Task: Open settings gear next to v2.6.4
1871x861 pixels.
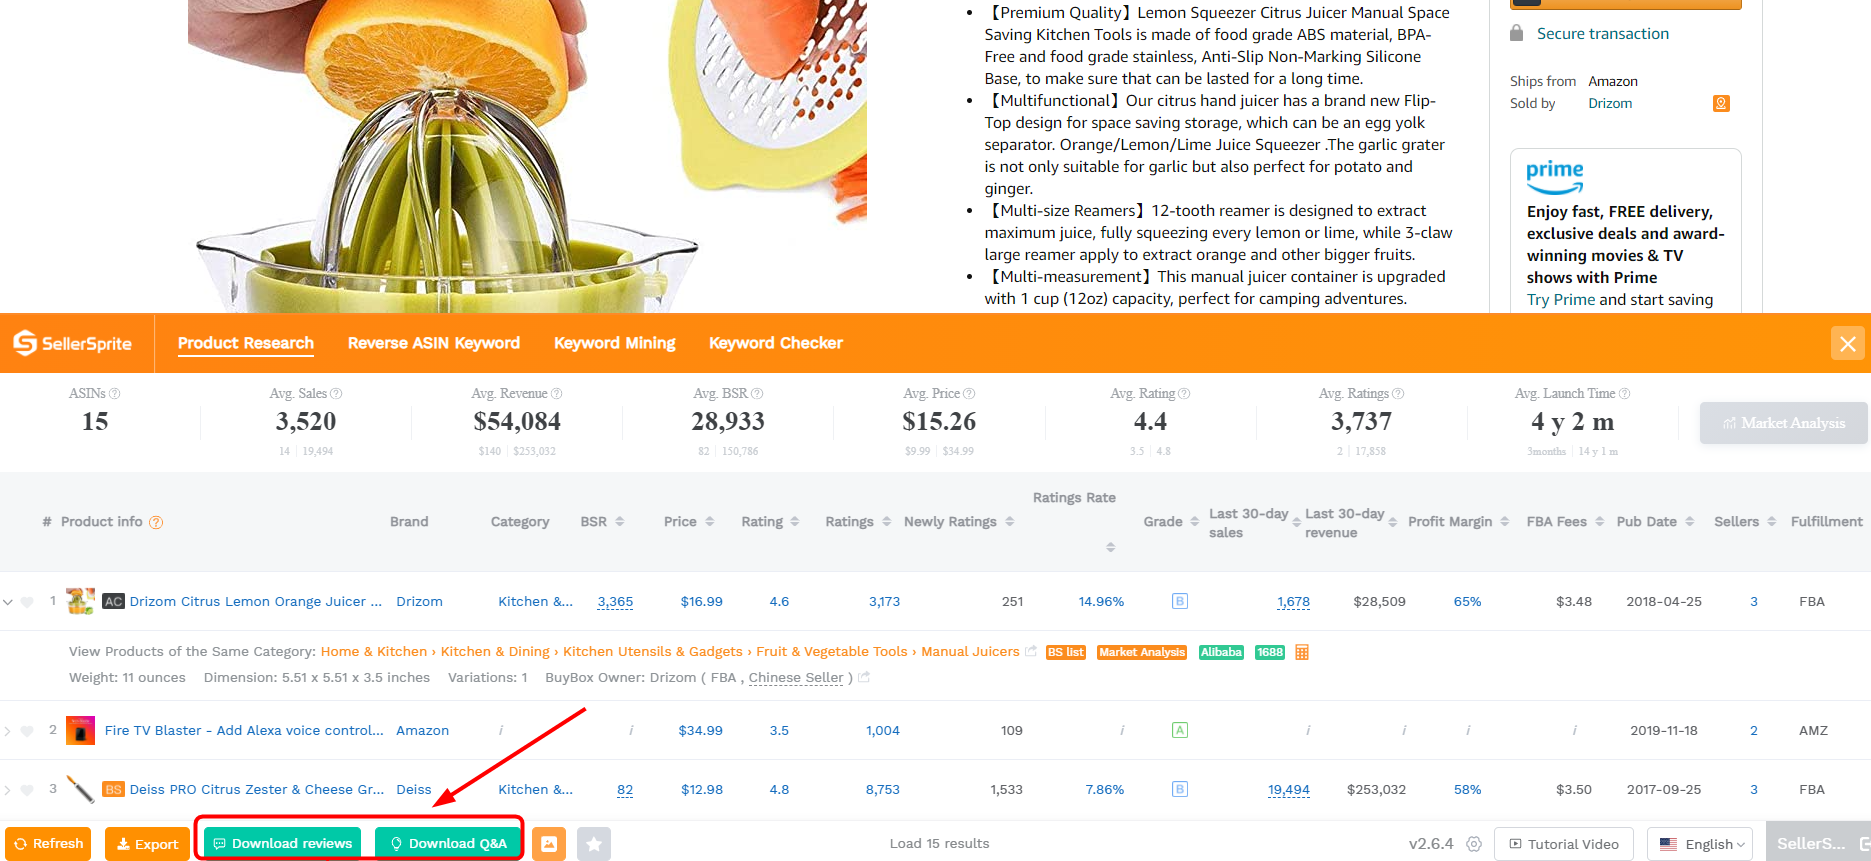Action: (1474, 844)
